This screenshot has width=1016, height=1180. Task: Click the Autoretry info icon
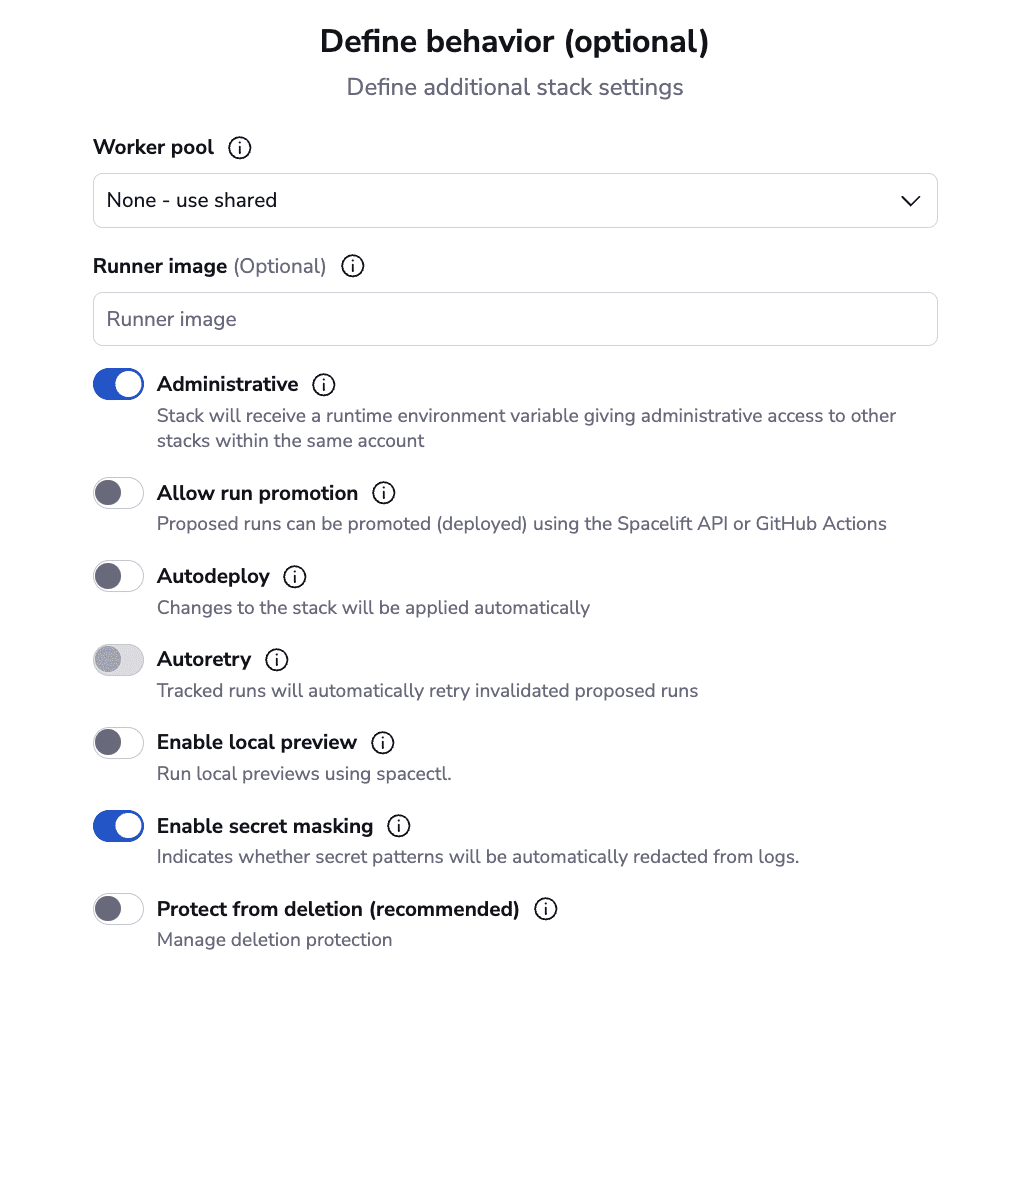[276, 659]
